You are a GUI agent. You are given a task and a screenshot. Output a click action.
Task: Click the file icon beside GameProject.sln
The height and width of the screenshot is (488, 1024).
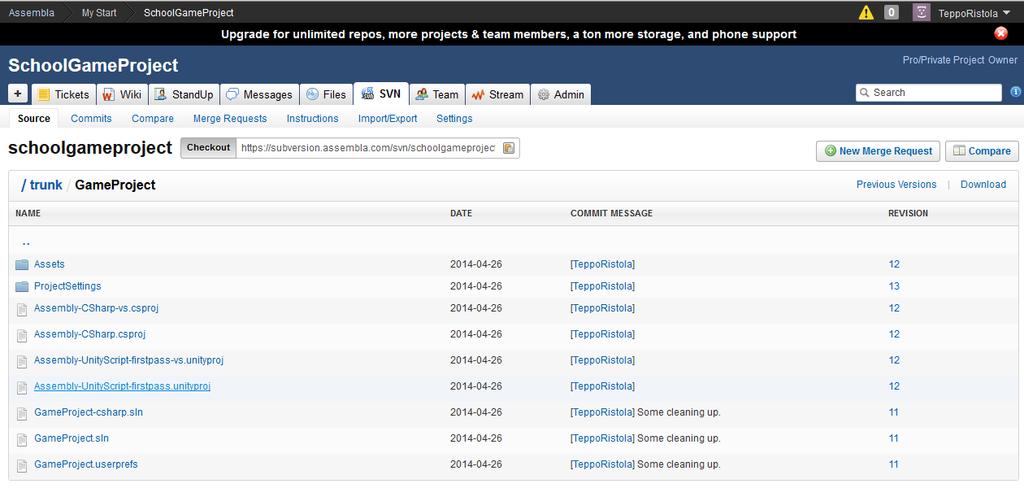(22, 440)
